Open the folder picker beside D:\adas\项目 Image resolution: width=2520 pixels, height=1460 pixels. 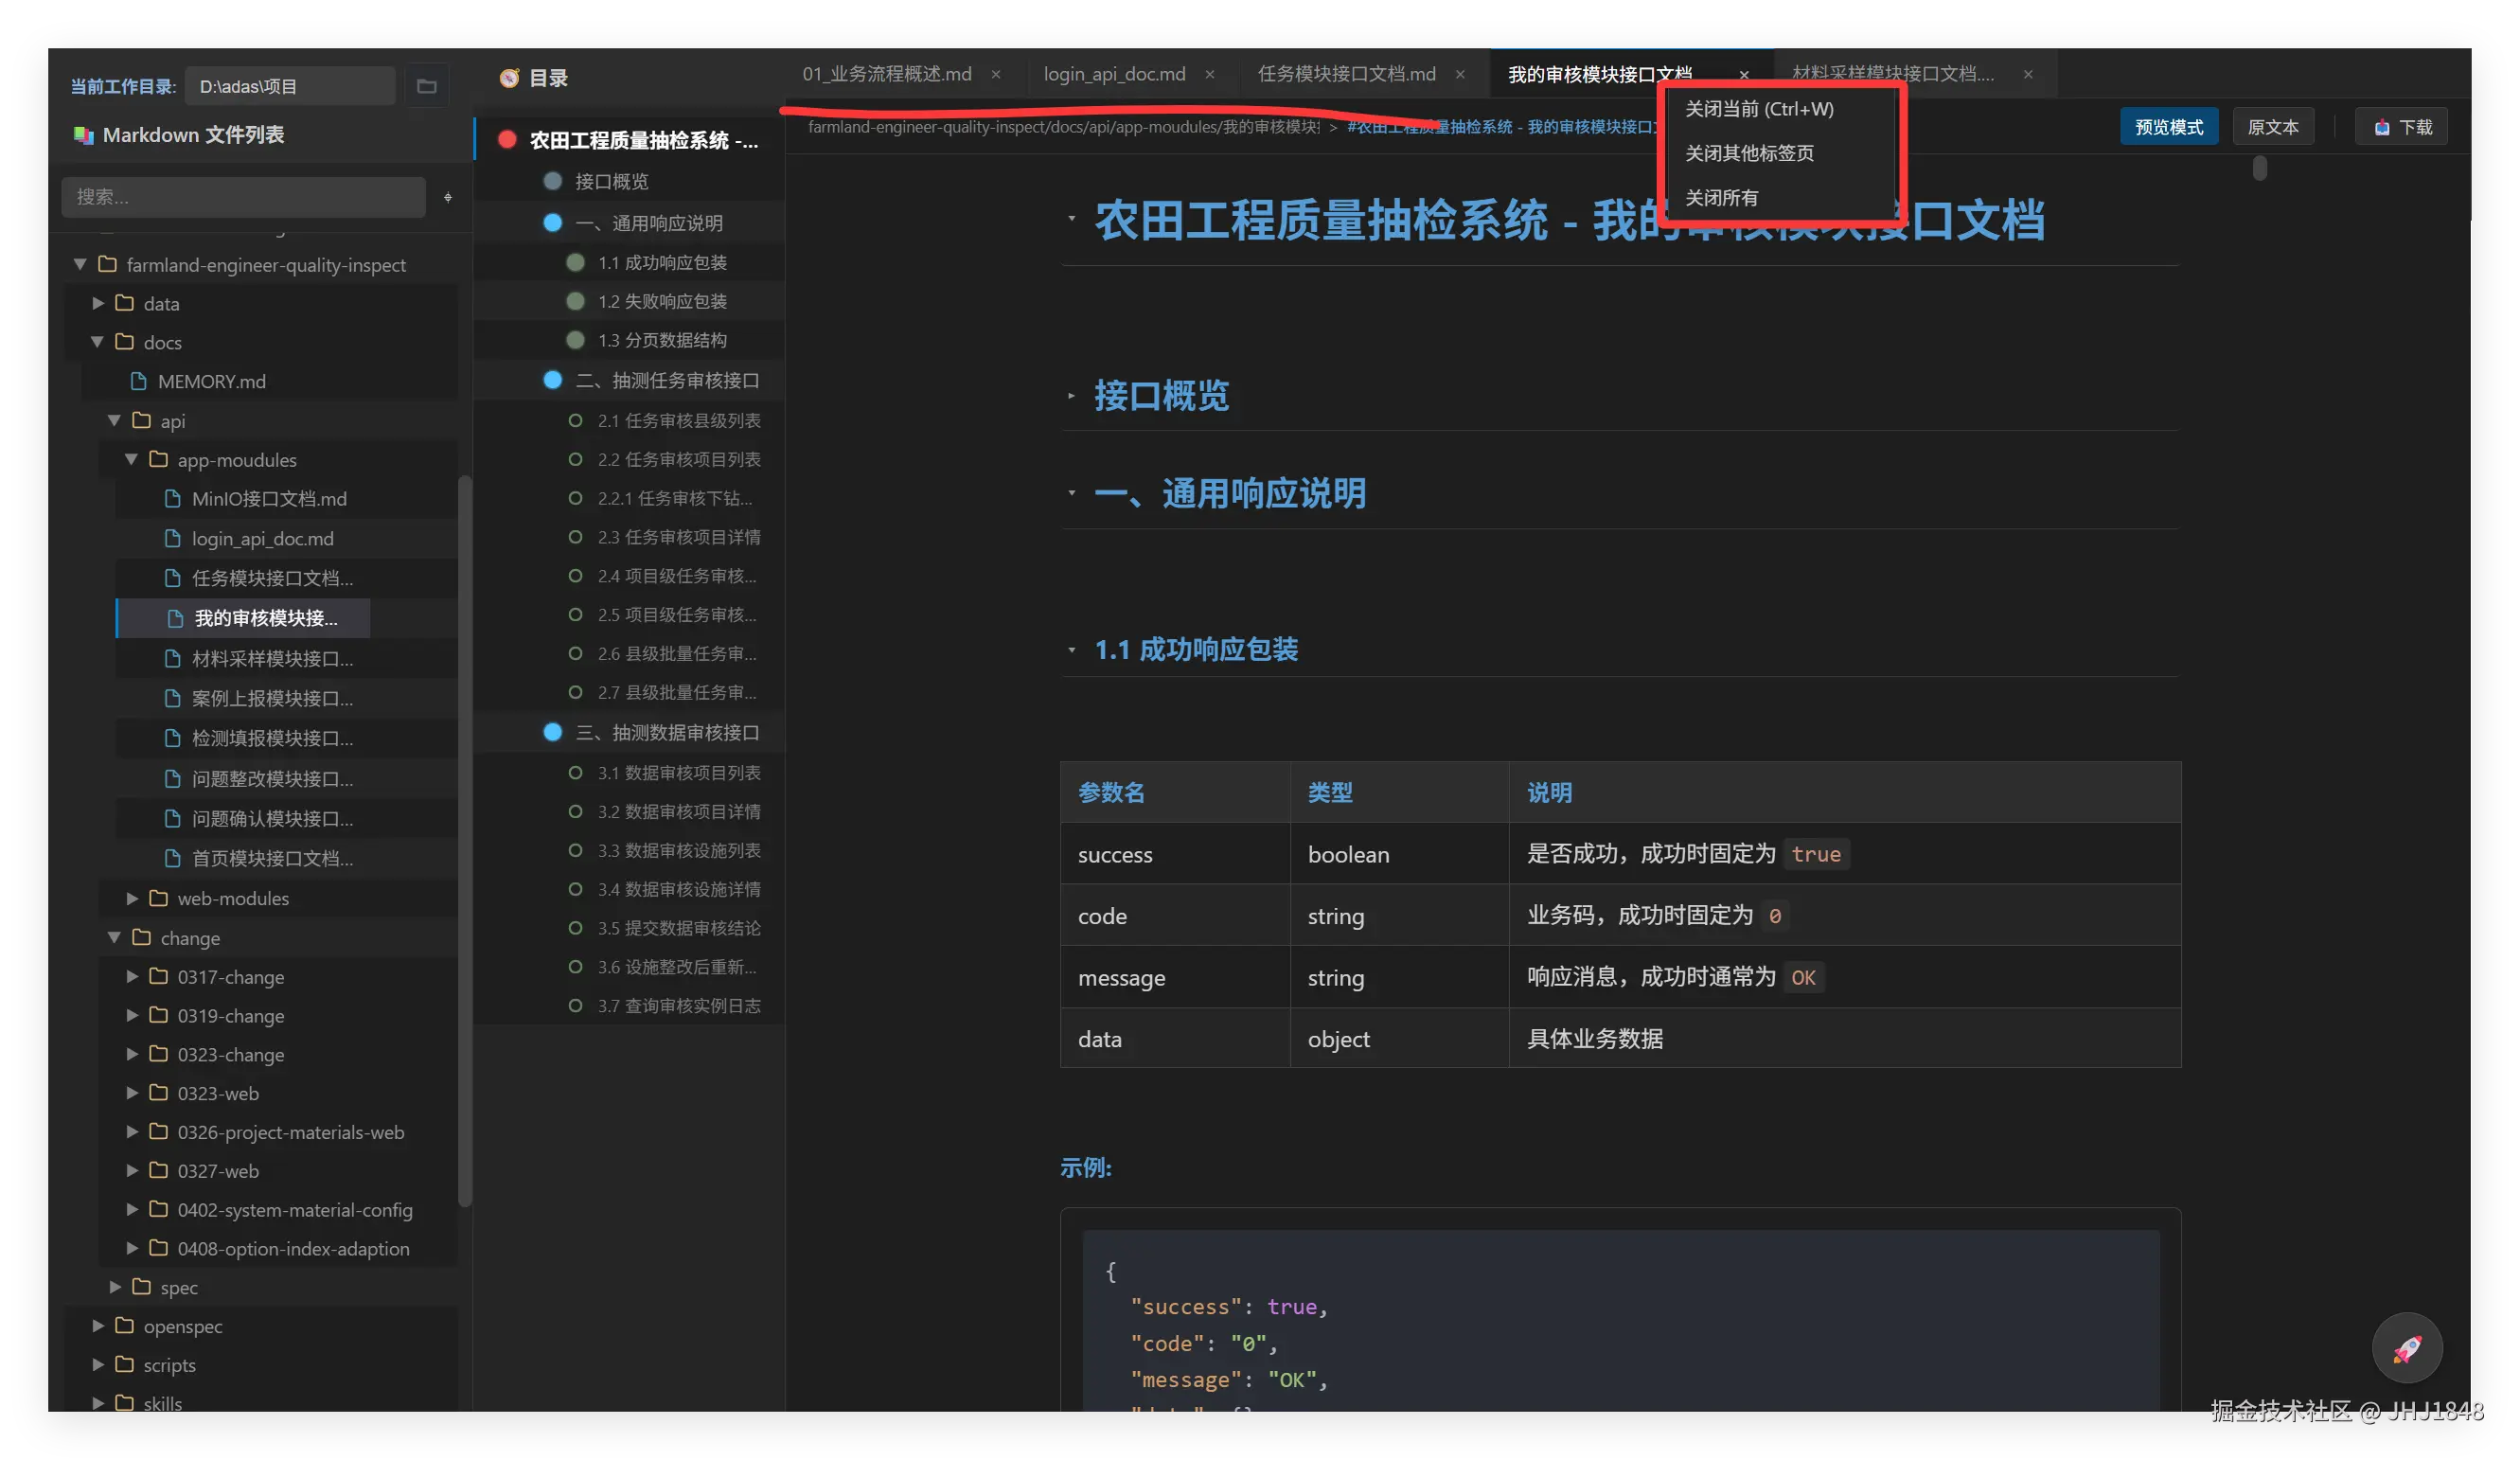427,86
